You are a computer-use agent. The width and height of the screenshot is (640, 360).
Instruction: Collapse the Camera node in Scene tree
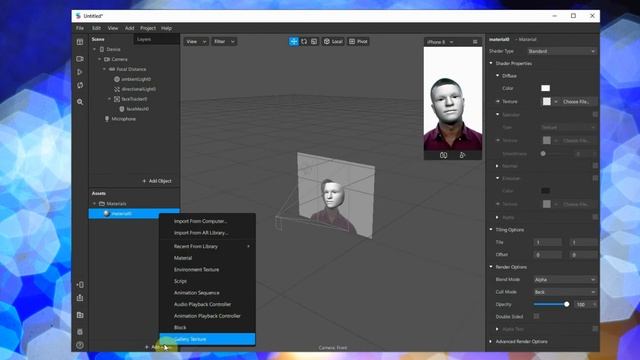click(x=99, y=59)
